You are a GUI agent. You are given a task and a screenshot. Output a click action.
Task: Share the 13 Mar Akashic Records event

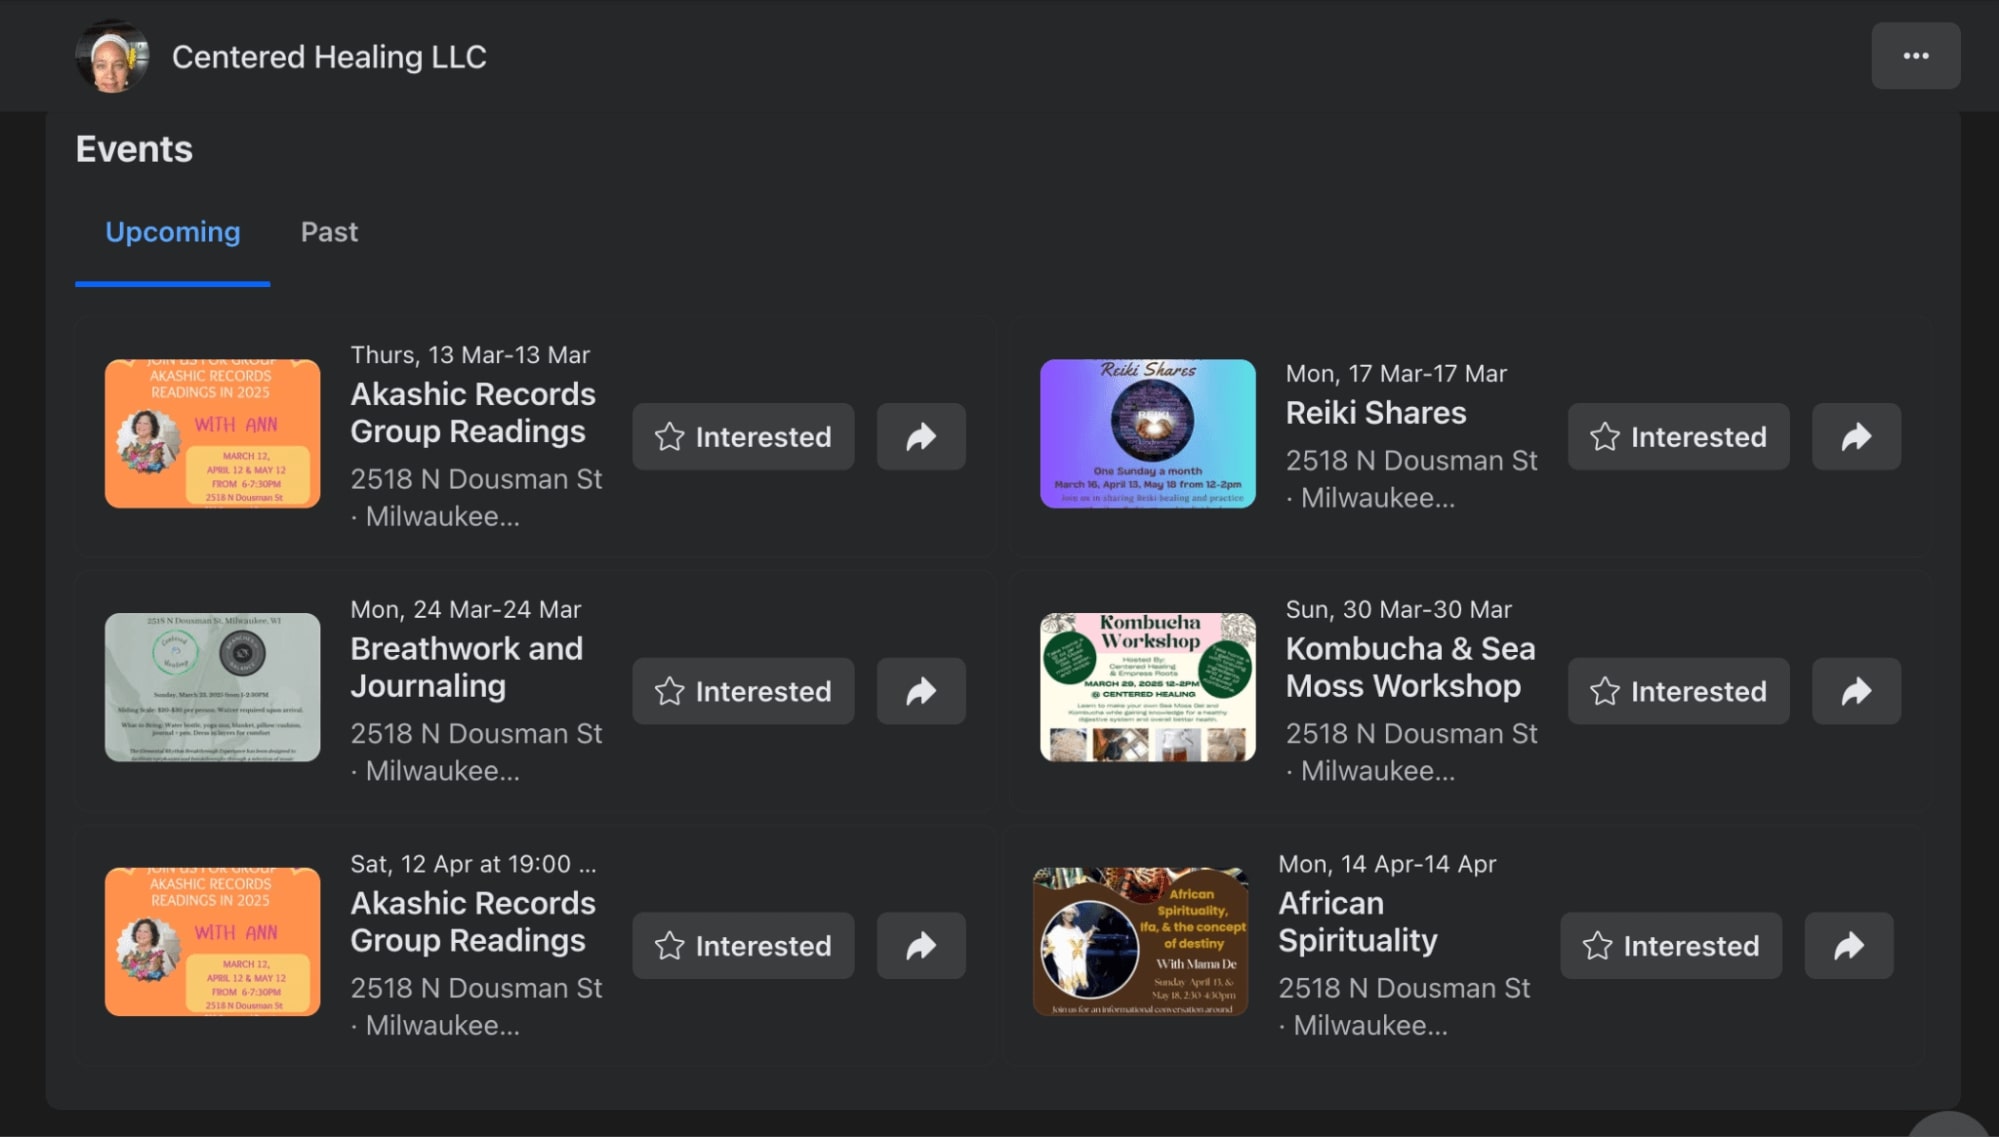click(x=921, y=437)
